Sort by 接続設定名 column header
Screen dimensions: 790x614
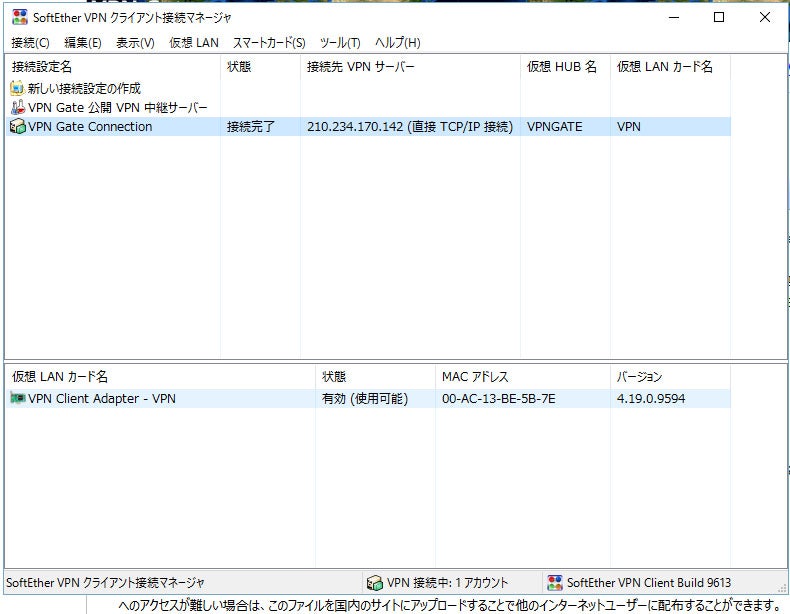[x=113, y=66]
